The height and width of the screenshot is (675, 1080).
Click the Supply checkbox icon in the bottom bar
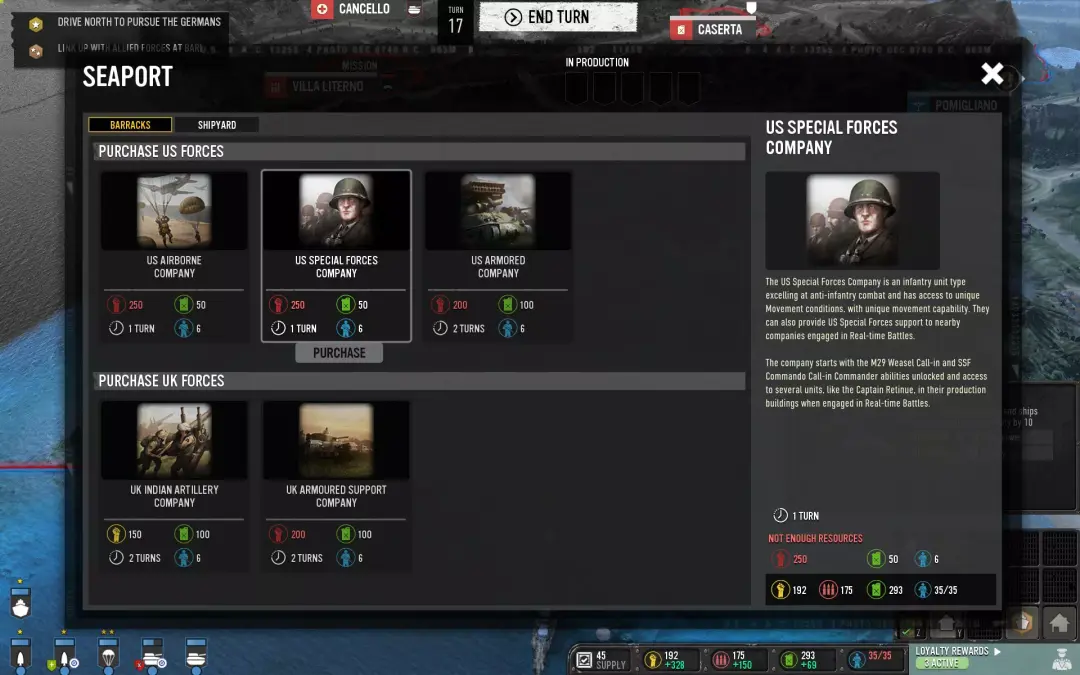tap(584, 661)
